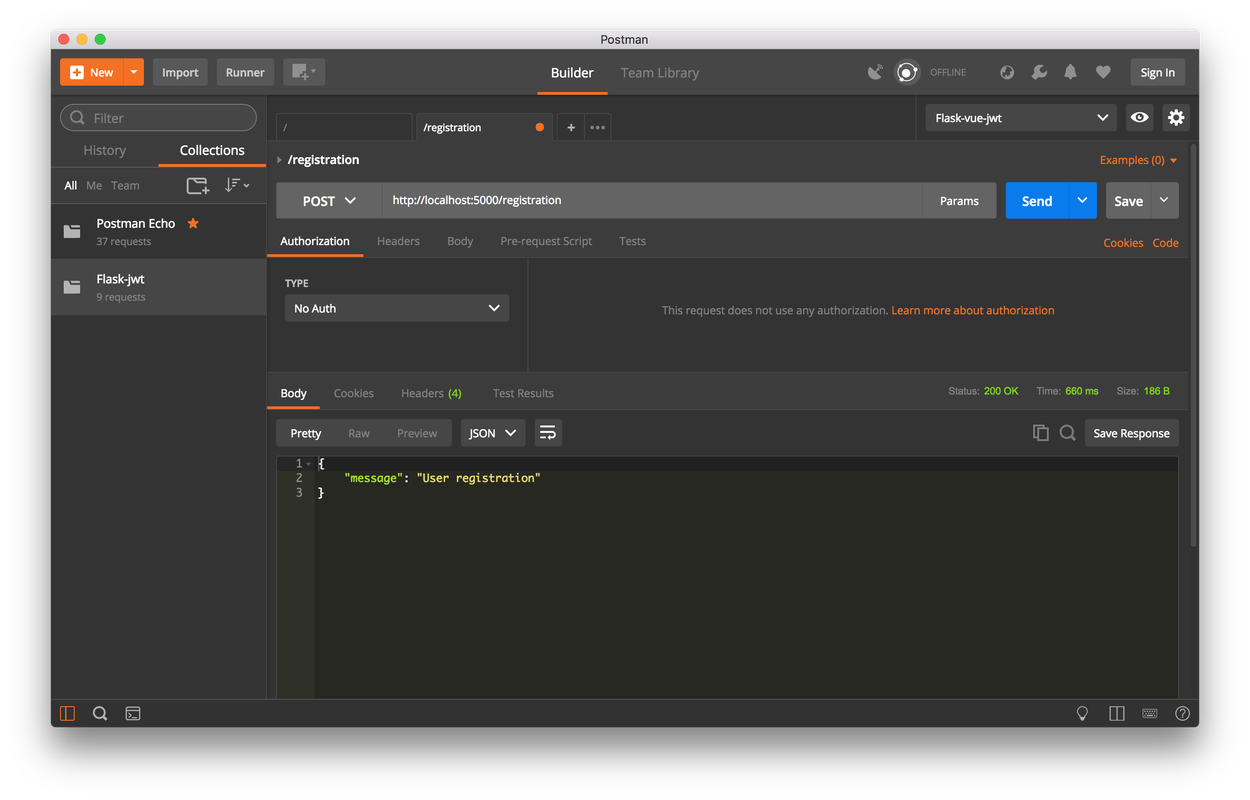Open Test Results tab
This screenshot has width=1250, height=800.
pyautogui.click(x=523, y=393)
